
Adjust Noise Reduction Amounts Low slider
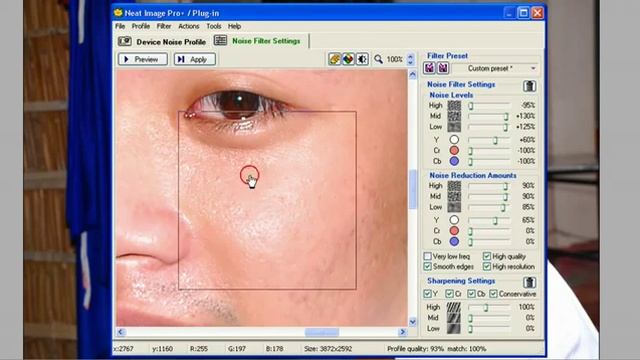click(x=489, y=208)
